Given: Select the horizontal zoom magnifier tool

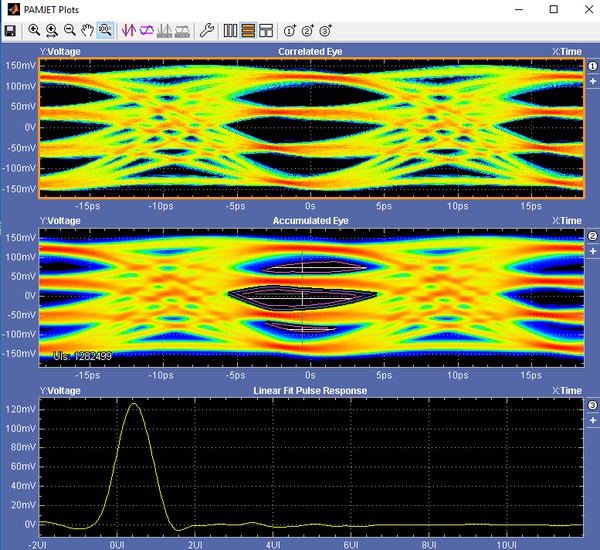Looking at the screenshot, I should [52, 31].
